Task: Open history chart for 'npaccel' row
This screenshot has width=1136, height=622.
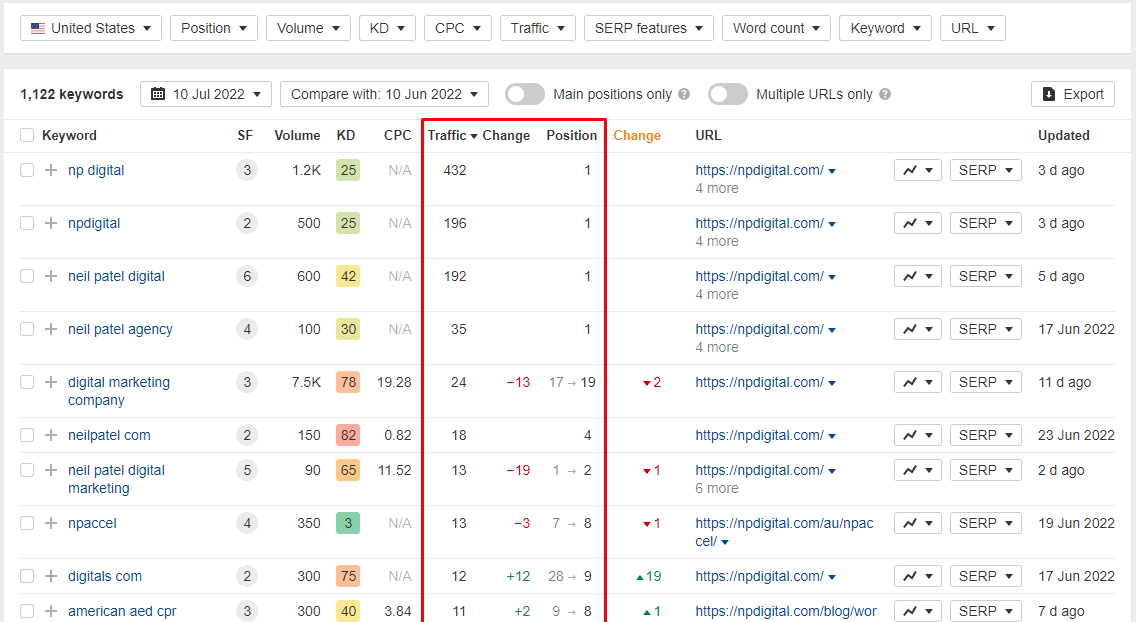Action: tap(918, 523)
